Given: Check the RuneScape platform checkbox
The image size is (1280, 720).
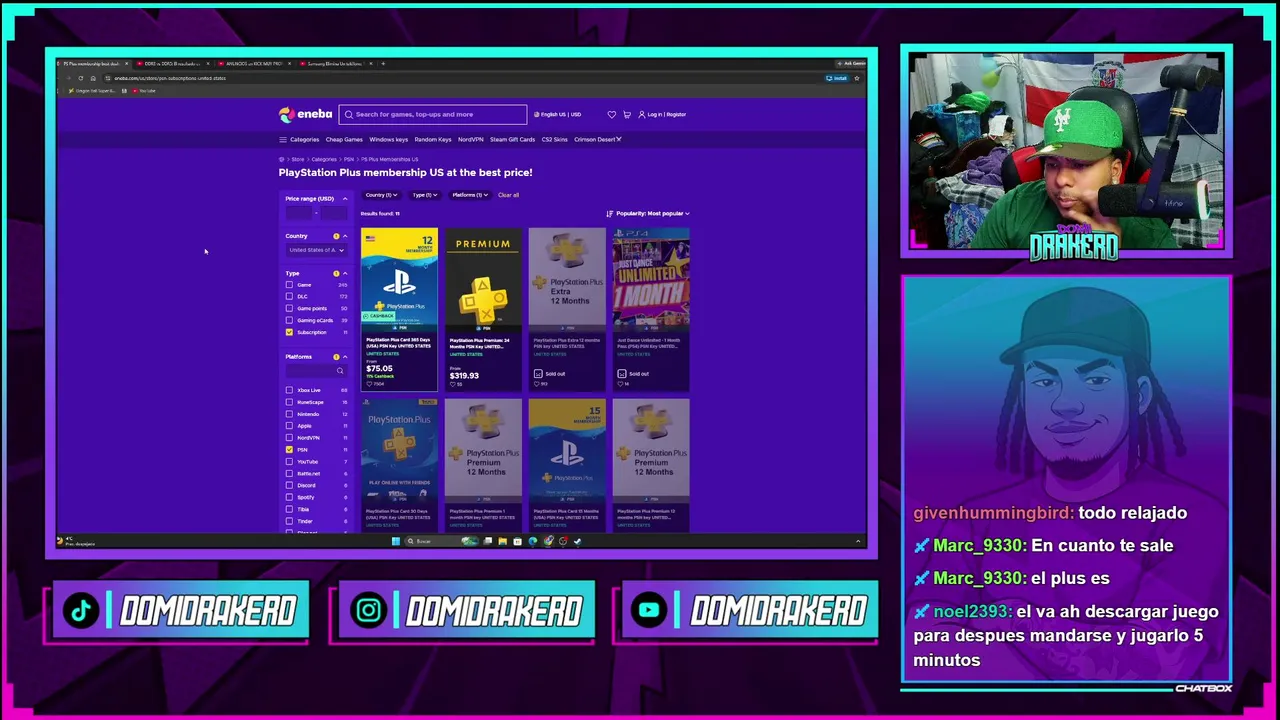Looking at the screenshot, I should click(x=290, y=402).
